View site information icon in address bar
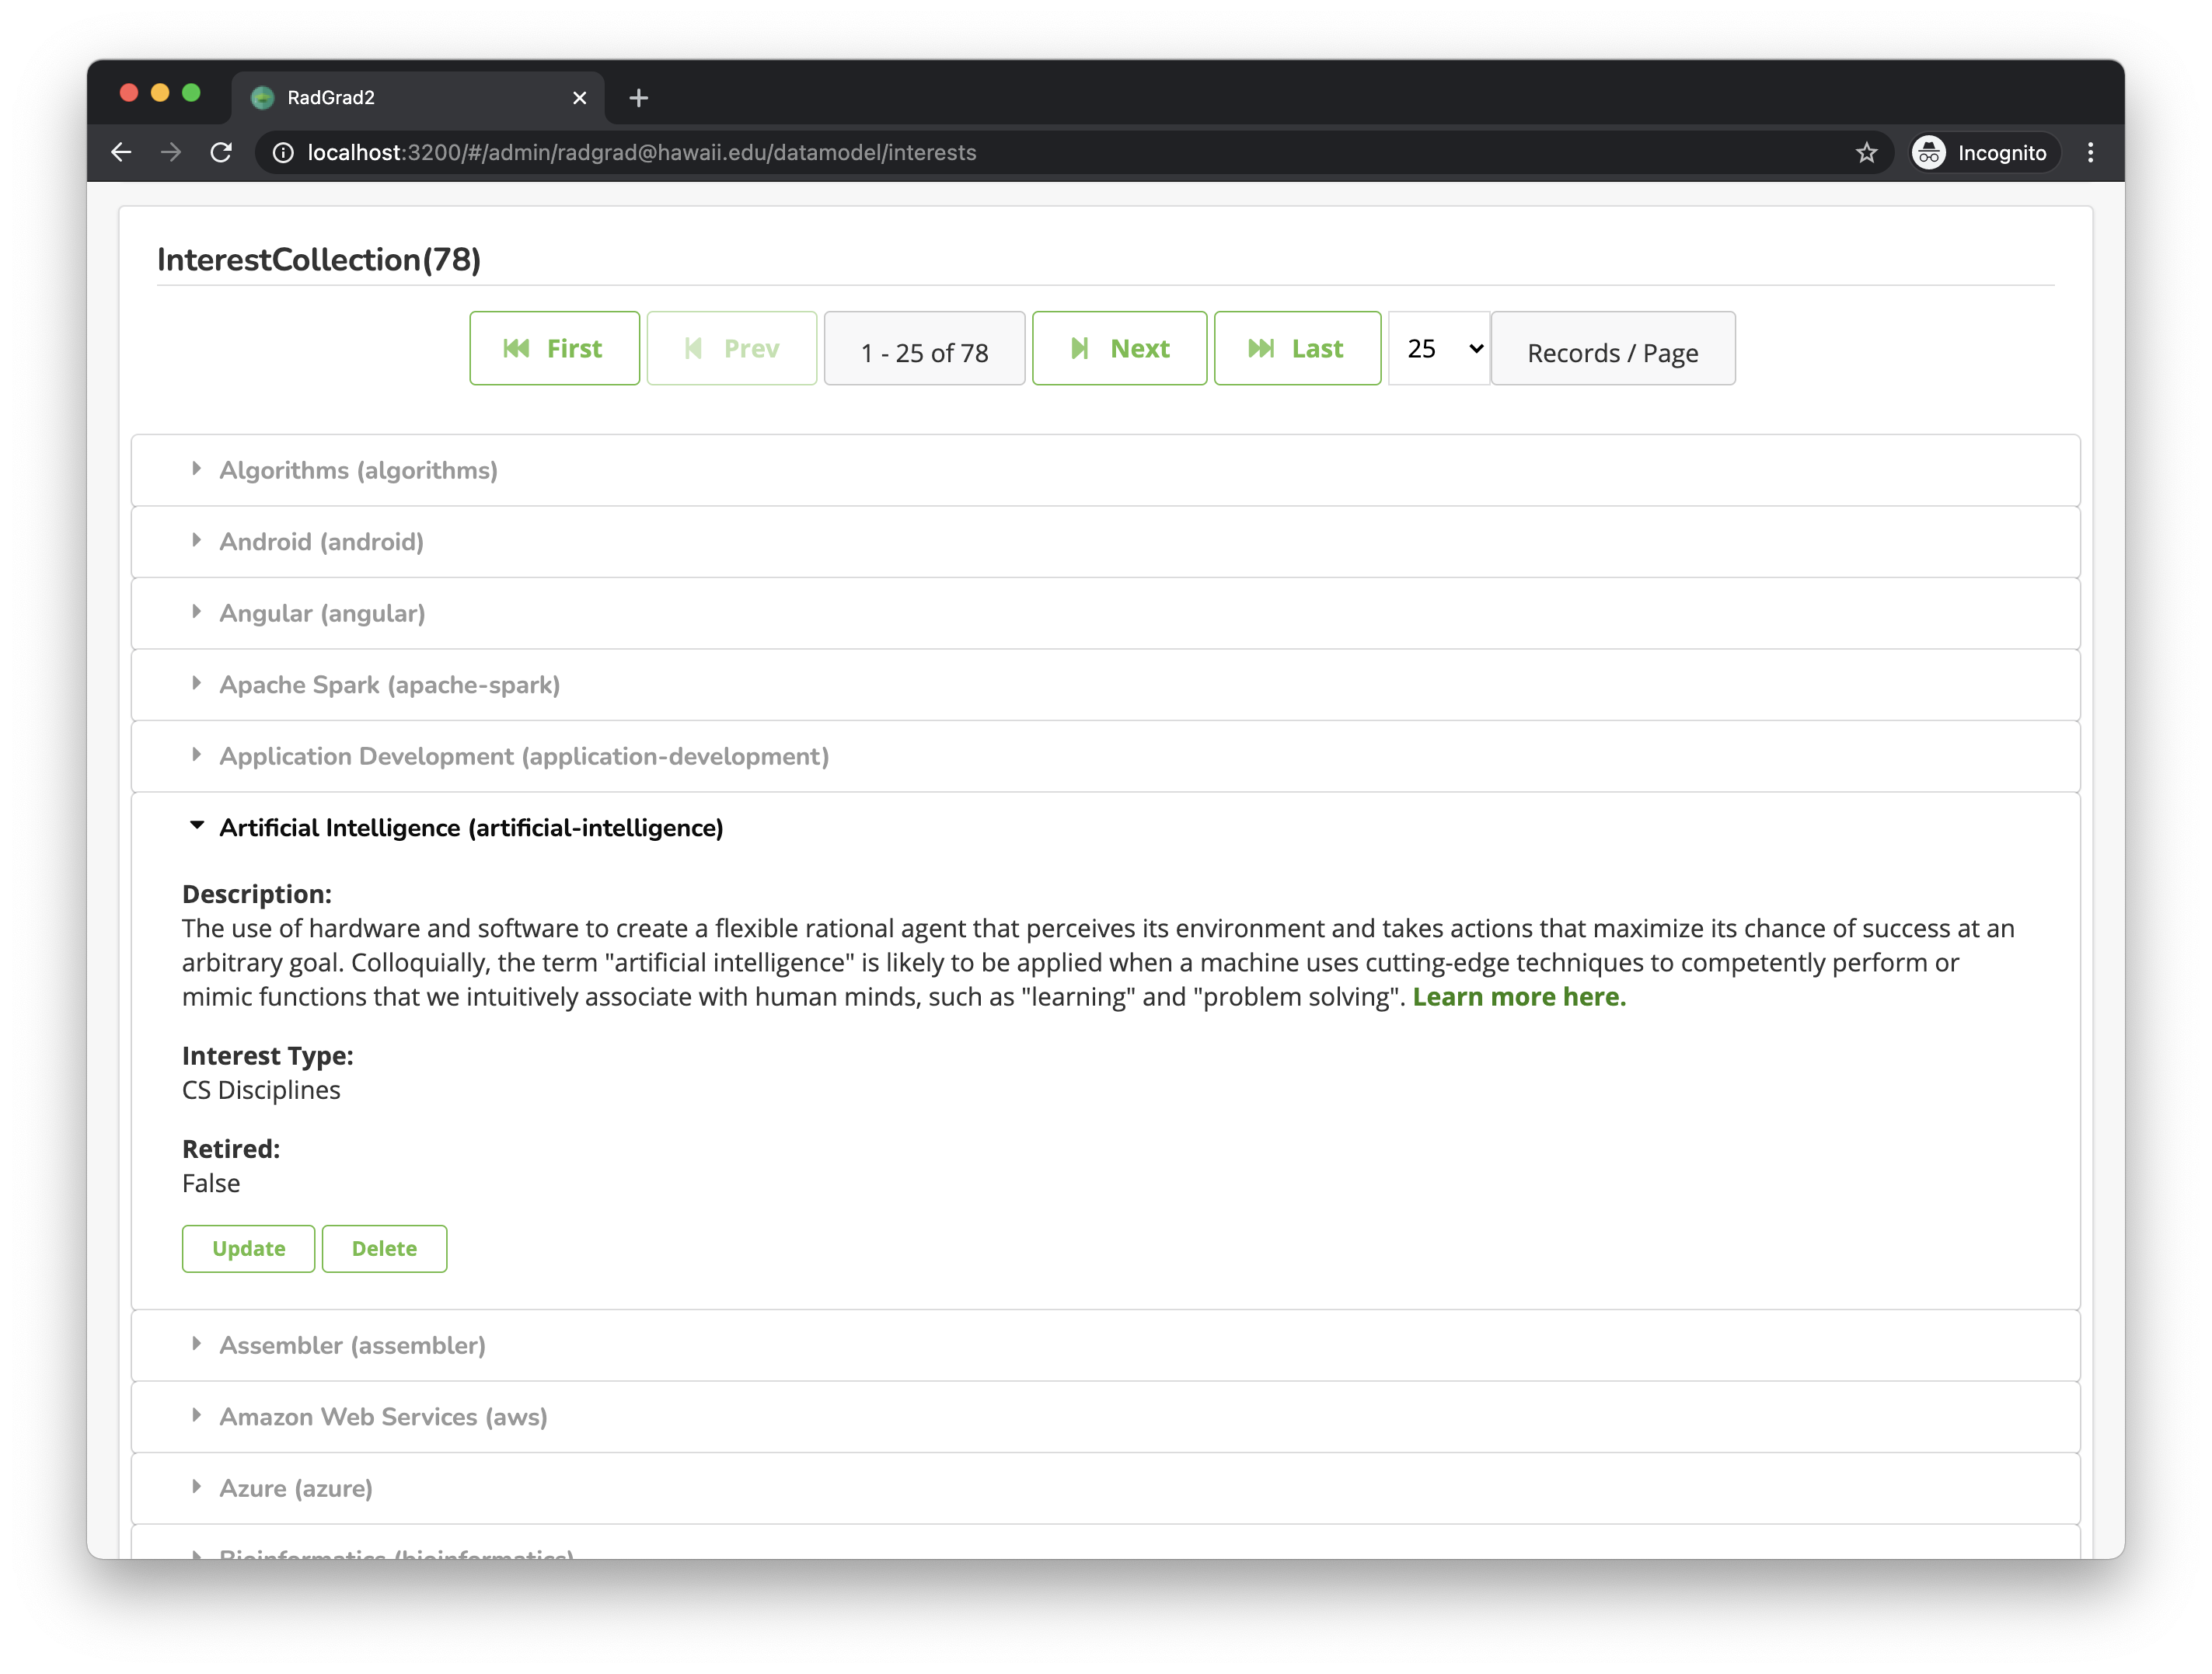 click(x=284, y=152)
